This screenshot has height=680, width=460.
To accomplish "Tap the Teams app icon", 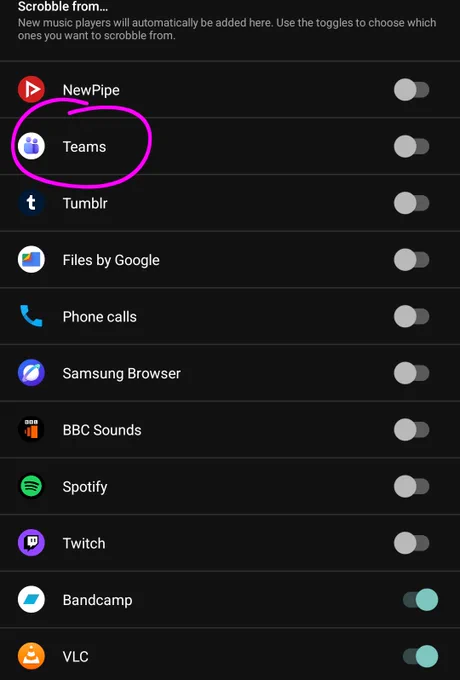I will click(31, 146).
